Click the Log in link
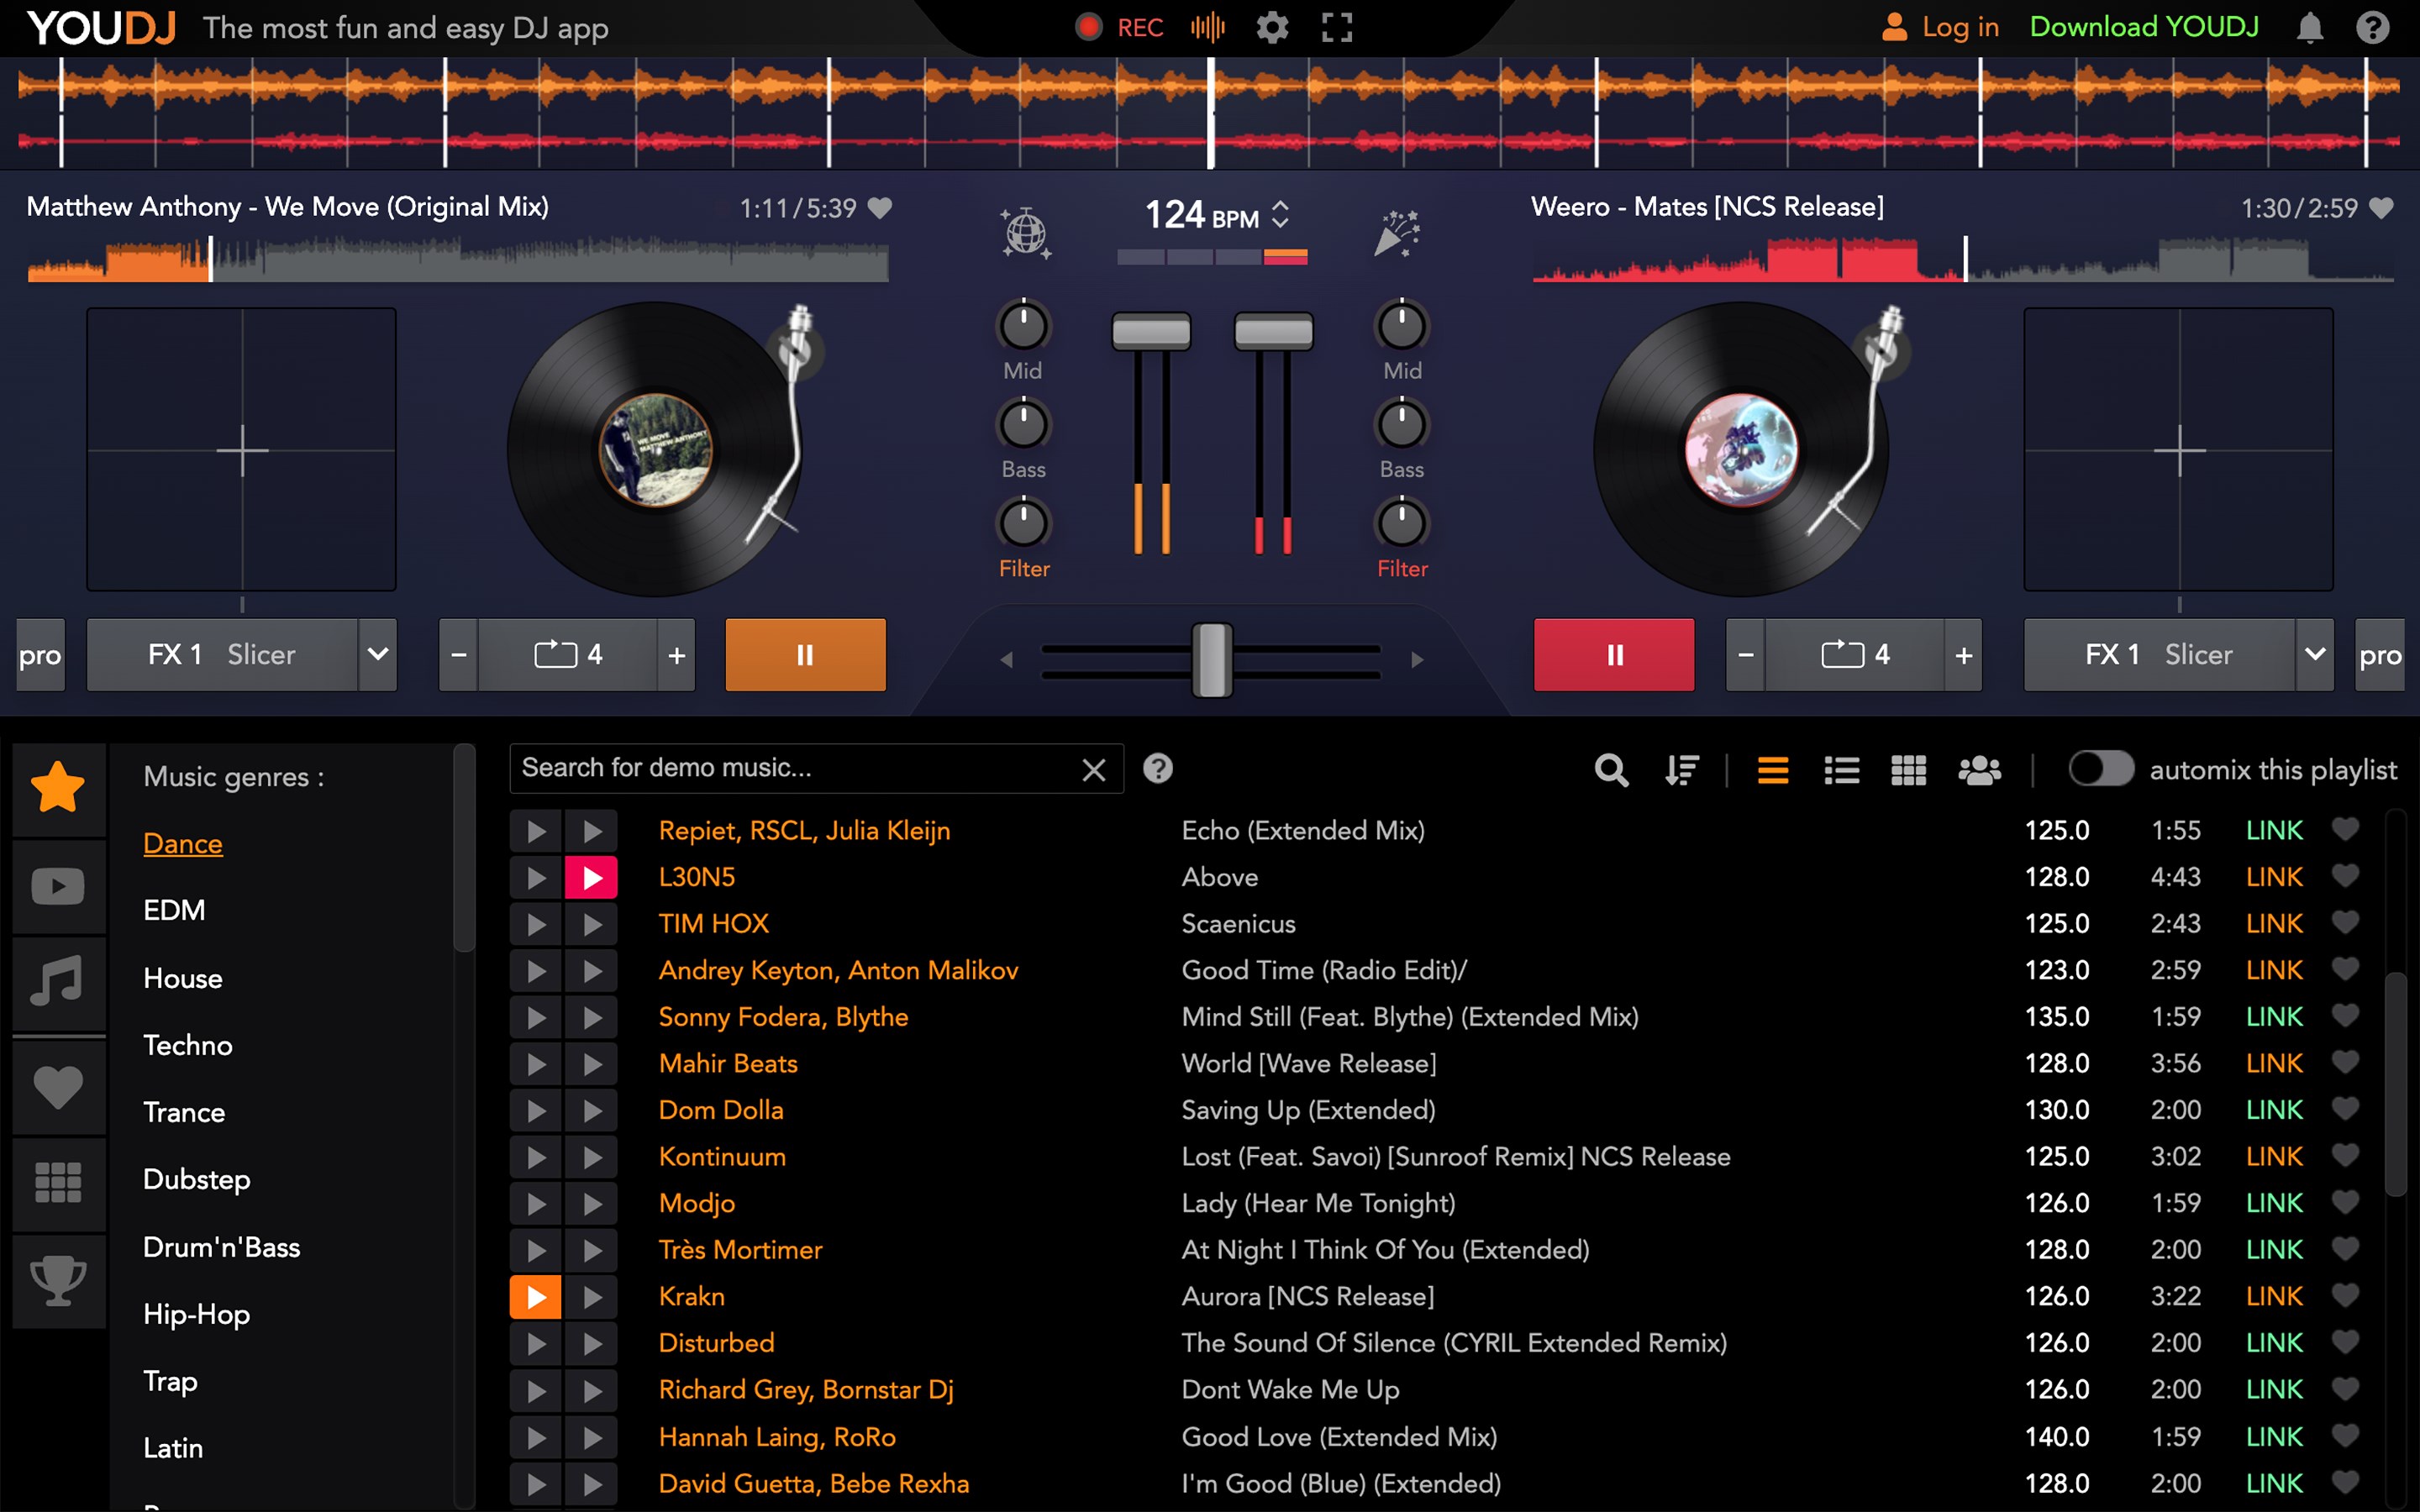 coord(1940,27)
